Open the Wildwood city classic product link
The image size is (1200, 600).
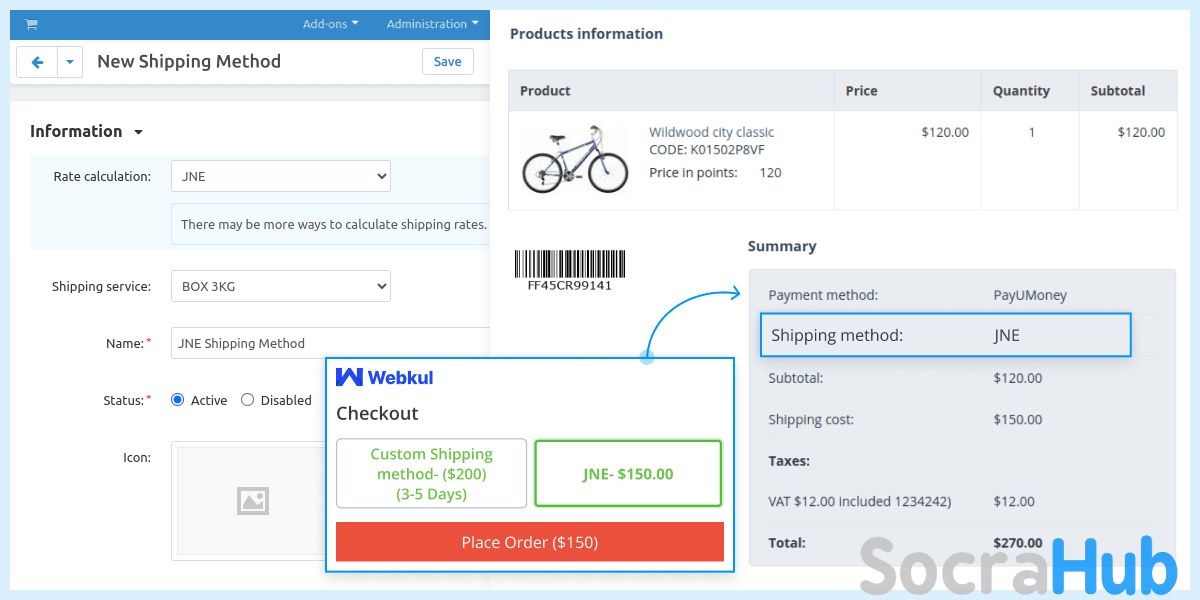[x=711, y=132]
